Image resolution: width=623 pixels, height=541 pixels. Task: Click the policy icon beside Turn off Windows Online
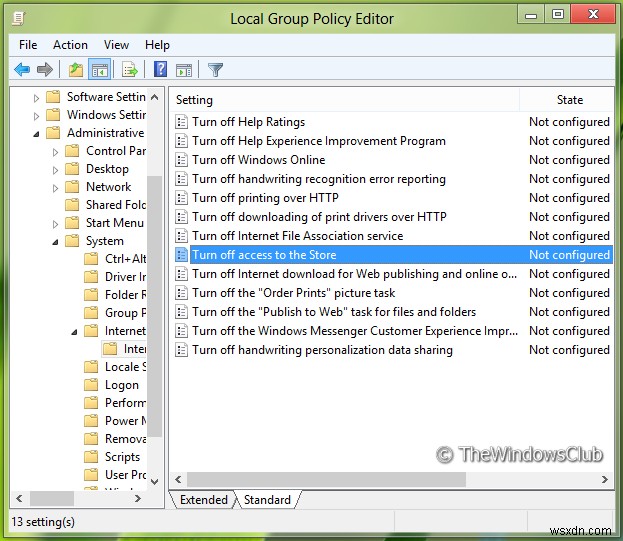[x=182, y=160]
